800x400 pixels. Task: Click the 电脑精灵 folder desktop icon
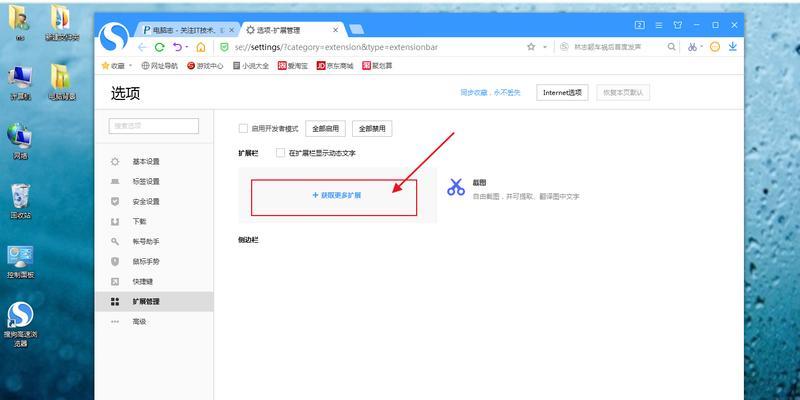tap(61, 84)
